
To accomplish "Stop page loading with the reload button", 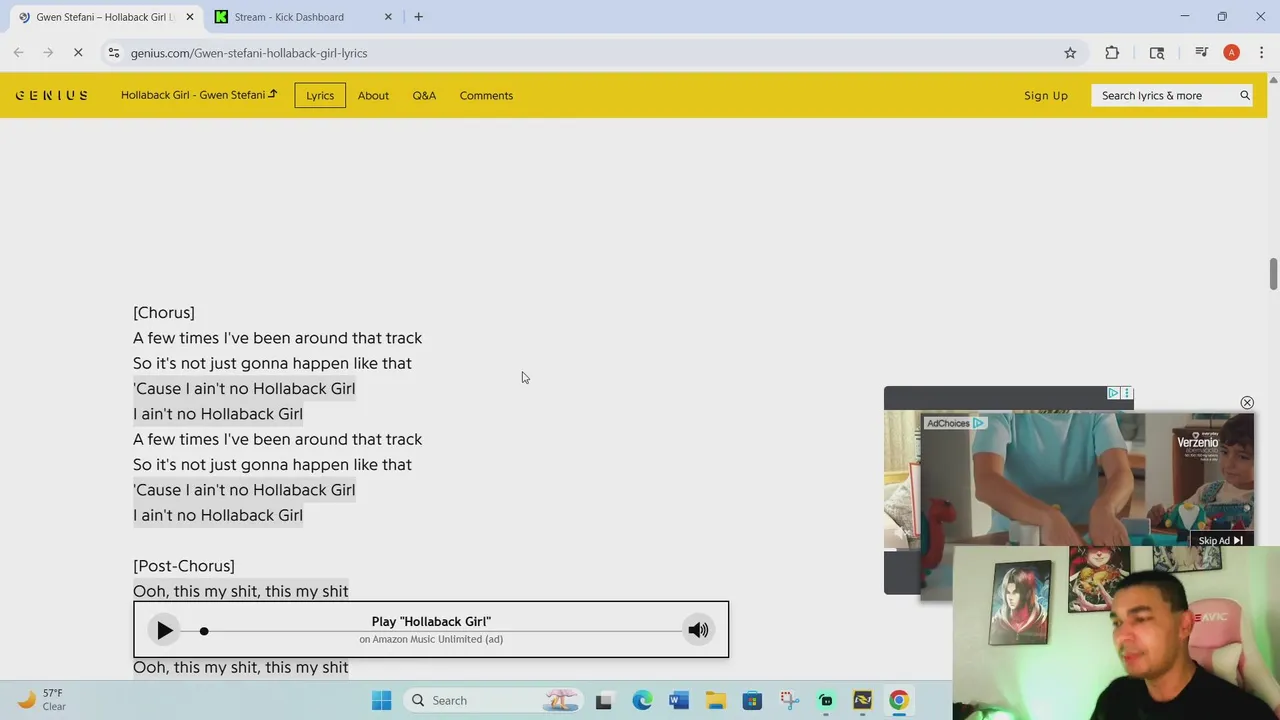I will point(78,53).
